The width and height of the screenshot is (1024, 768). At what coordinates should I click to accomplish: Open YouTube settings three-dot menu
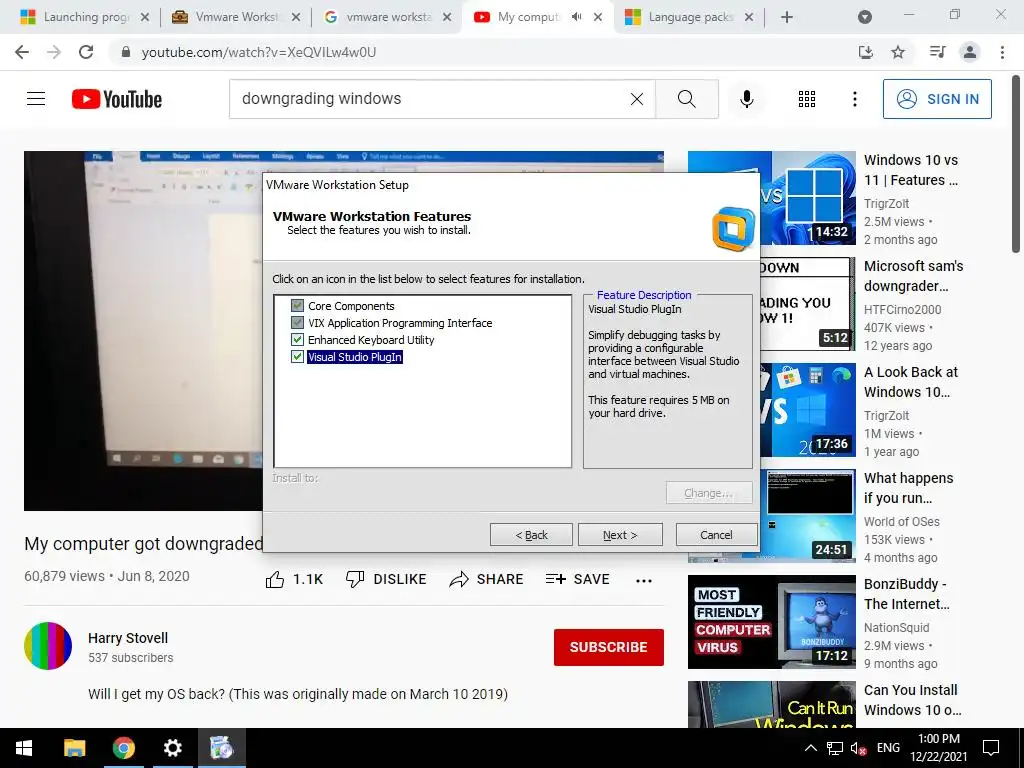854,99
